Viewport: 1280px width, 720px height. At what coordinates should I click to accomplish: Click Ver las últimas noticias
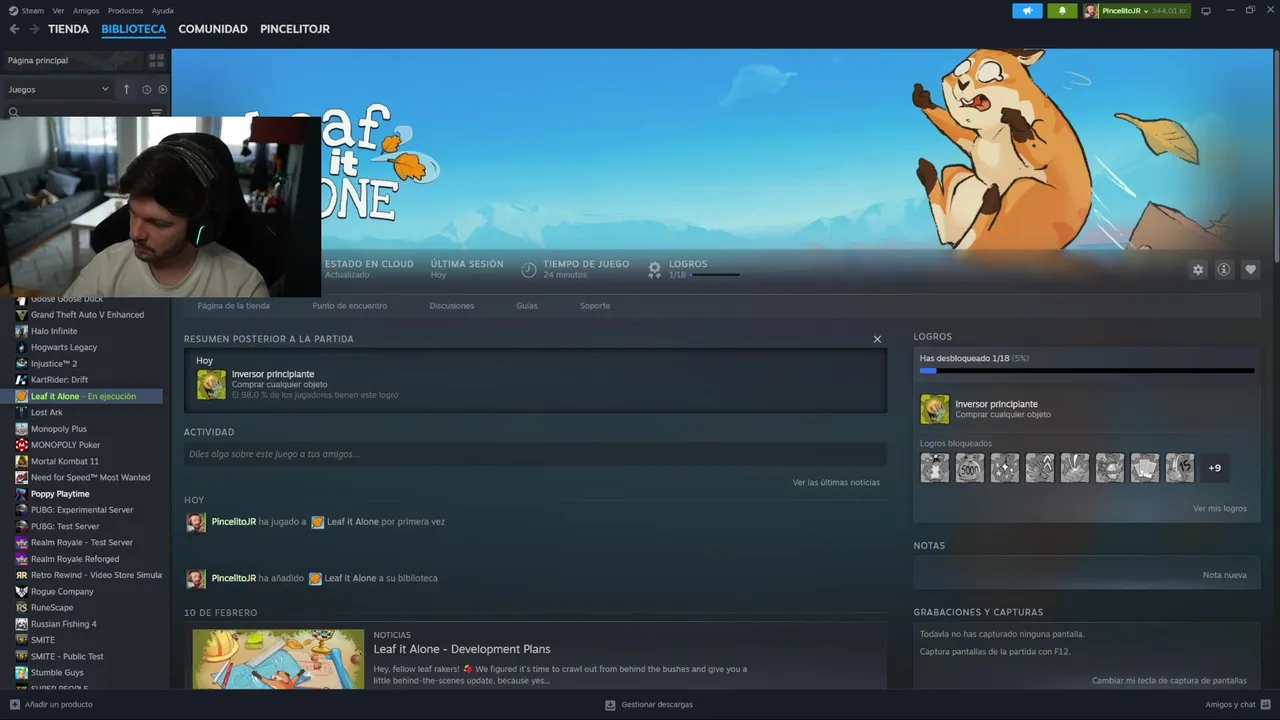pyautogui.click(x=836, y=482)
